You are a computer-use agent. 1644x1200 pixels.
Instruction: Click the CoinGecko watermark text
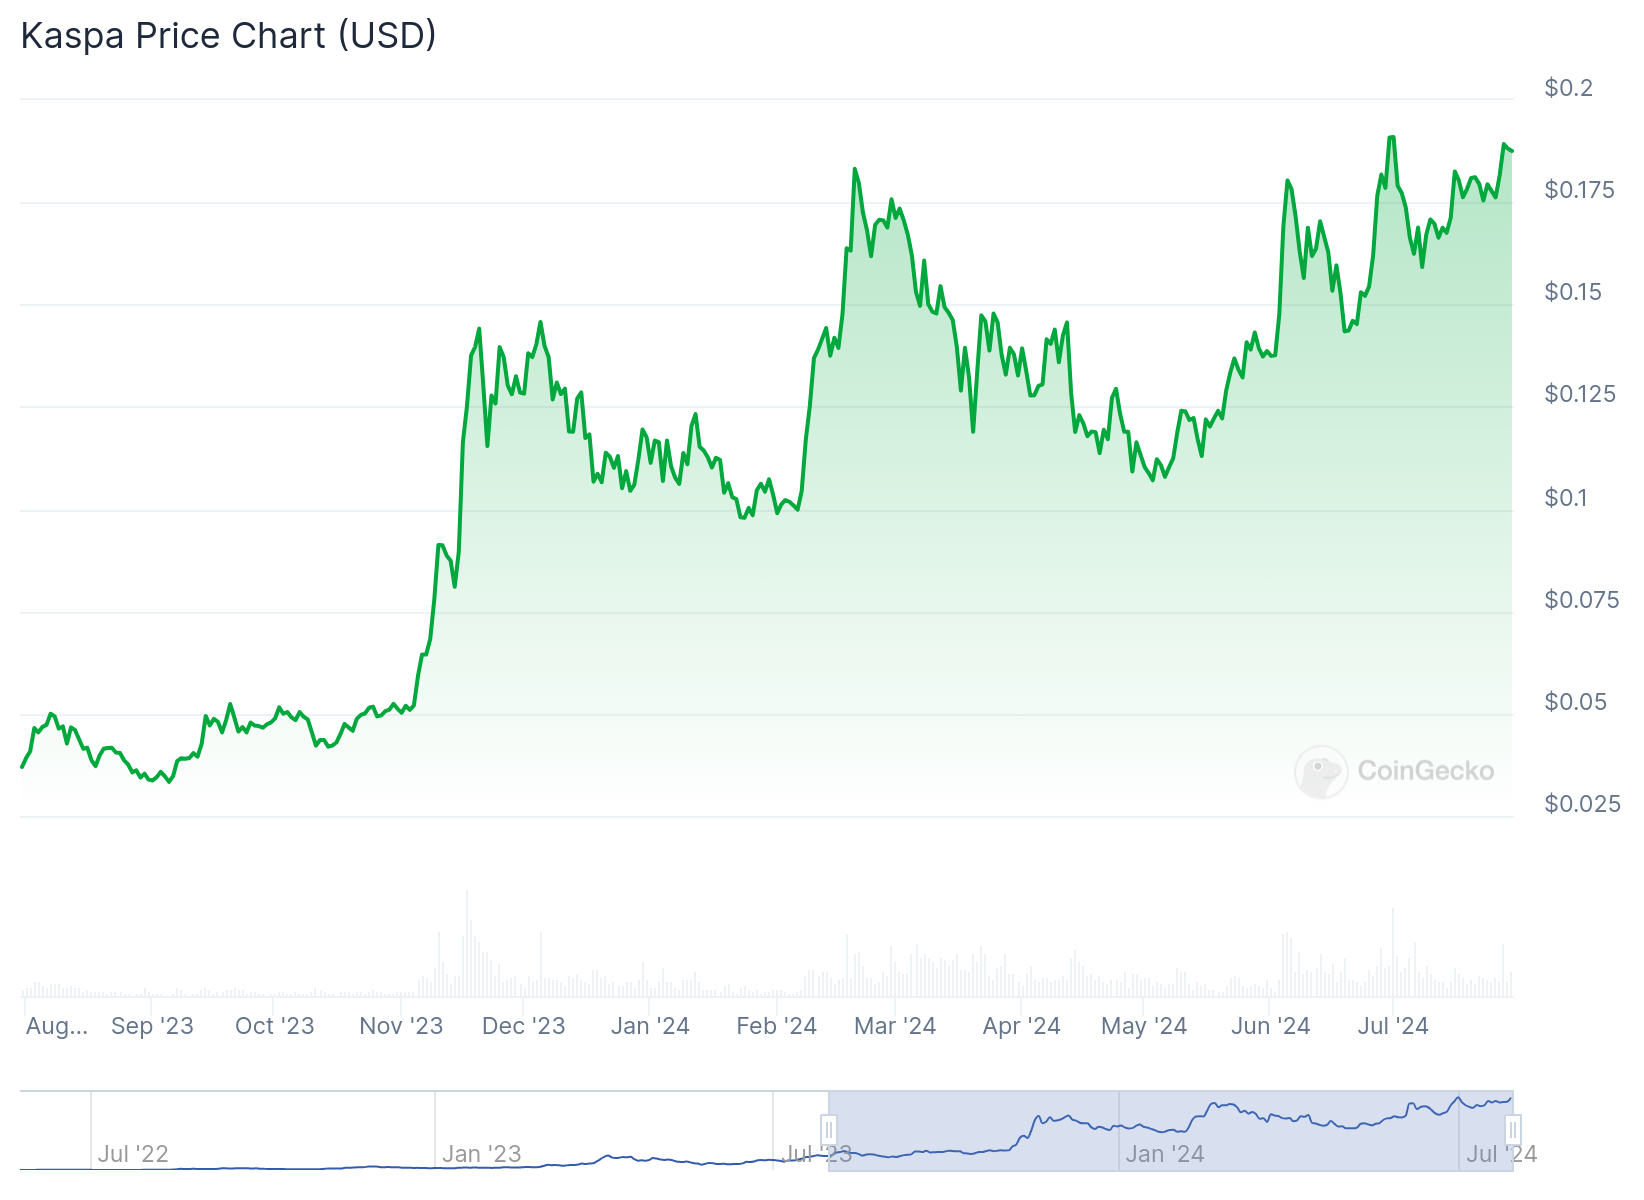(1425, 771)
